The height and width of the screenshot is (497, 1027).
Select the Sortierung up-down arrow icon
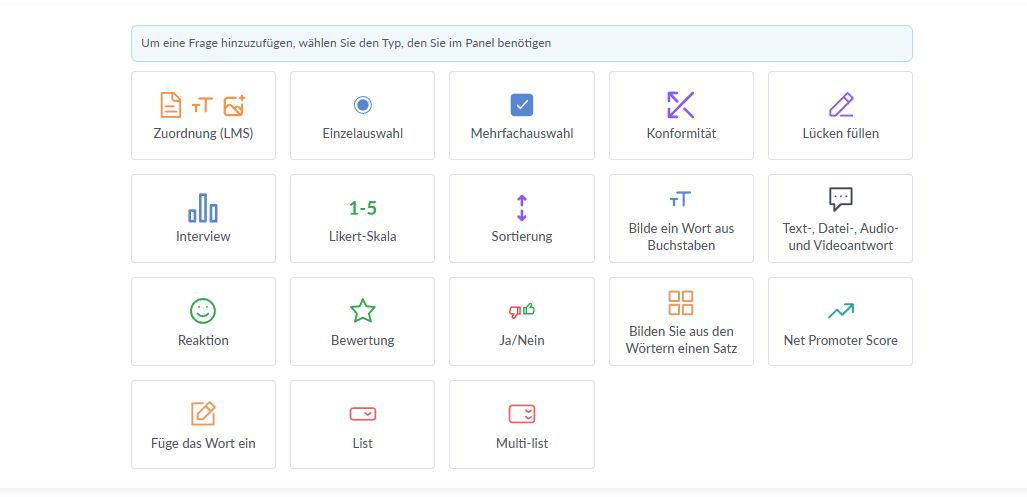click(x=521, y=208)
